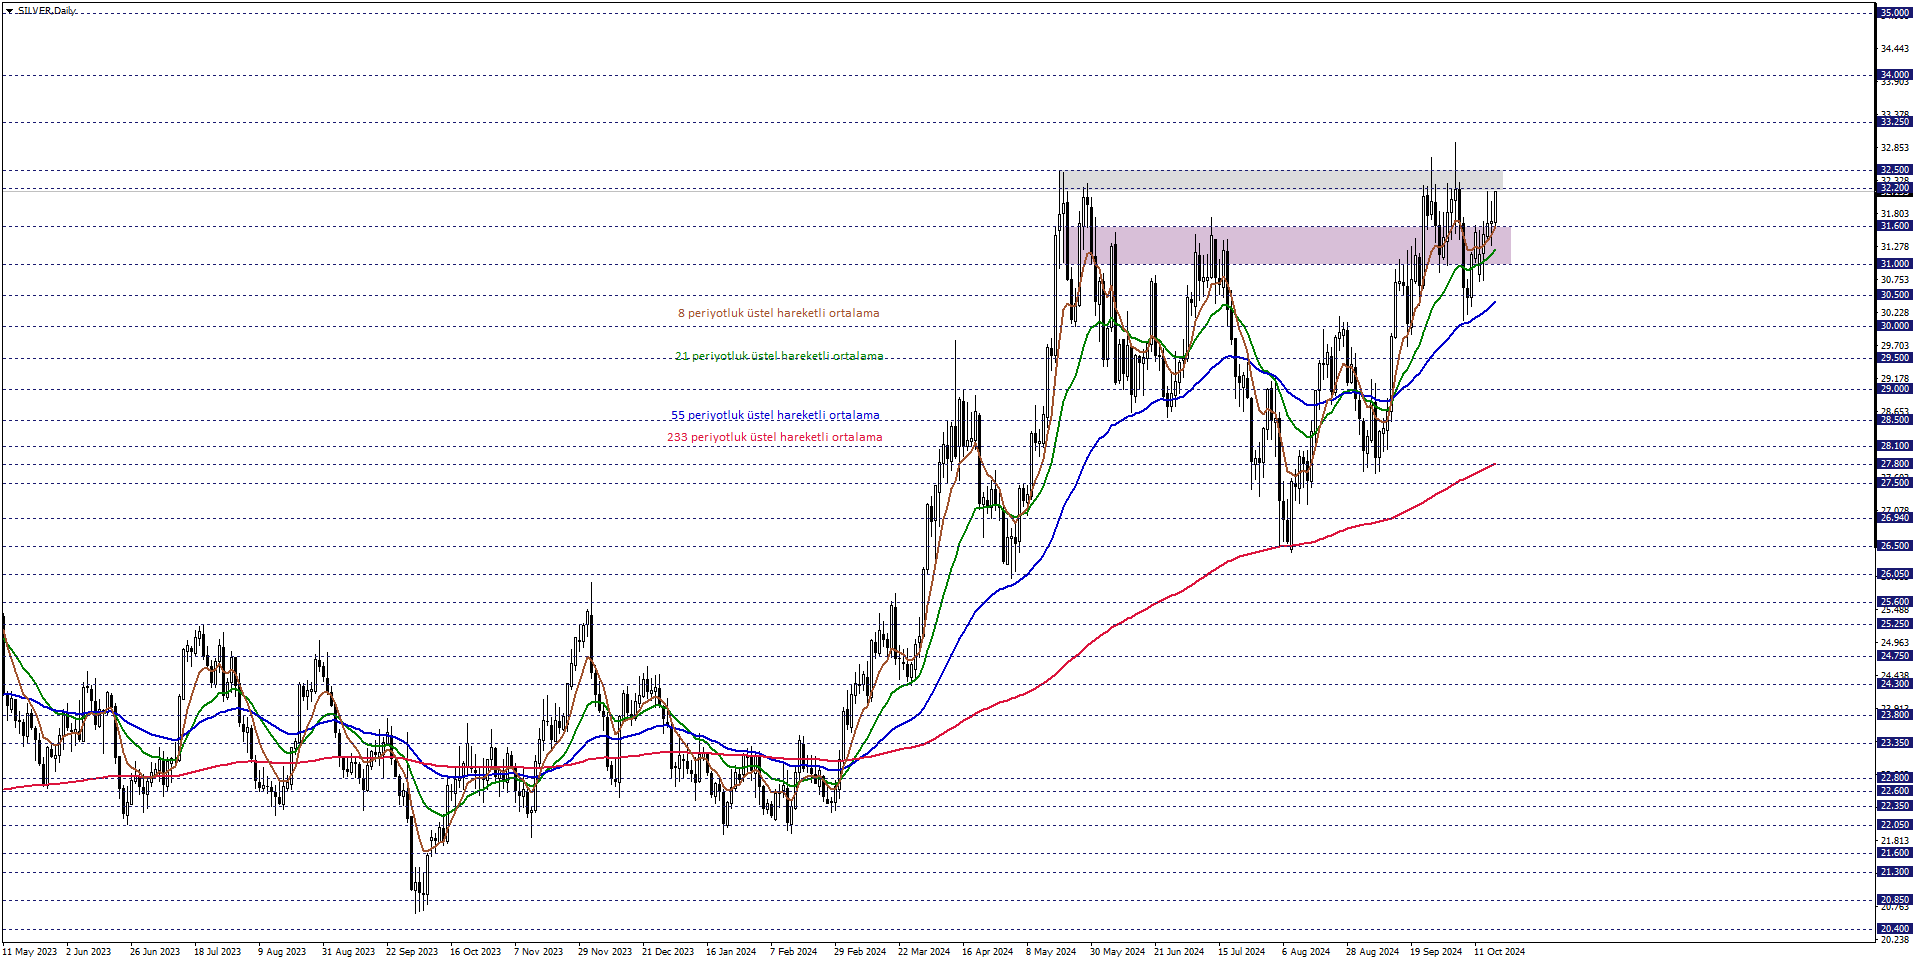Click the 30.000 price level label
Viewport: 1916px width, 963px height.
click(x=1895, y=326)
